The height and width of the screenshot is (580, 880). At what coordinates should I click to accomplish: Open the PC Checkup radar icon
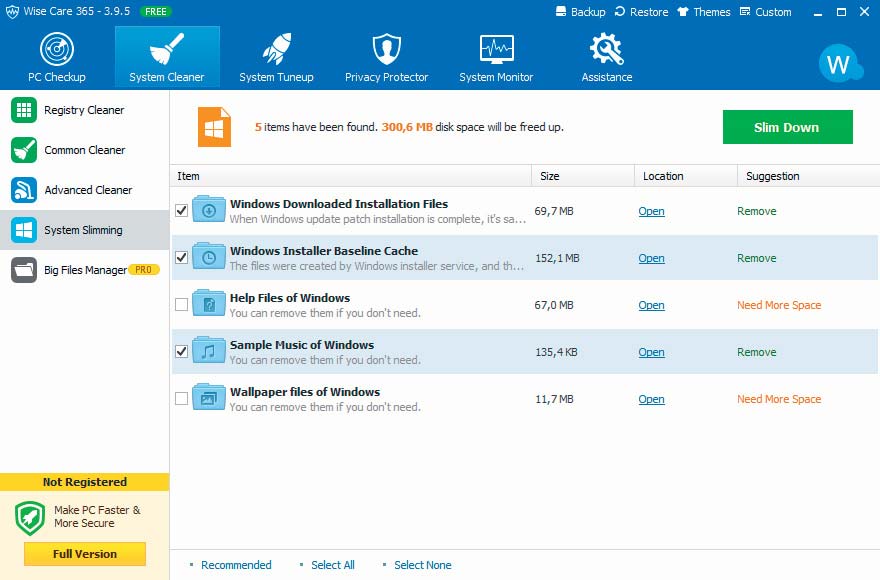pos(57,49)
